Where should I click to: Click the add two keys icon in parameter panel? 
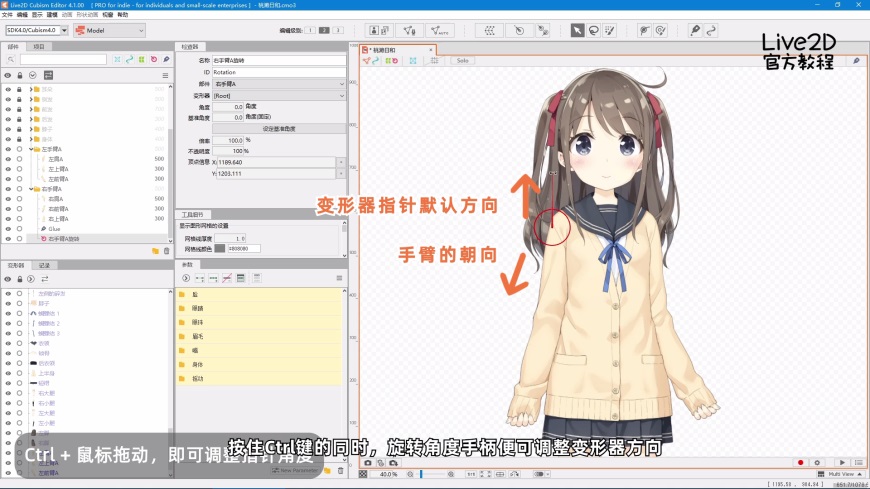tap(200, 278)
